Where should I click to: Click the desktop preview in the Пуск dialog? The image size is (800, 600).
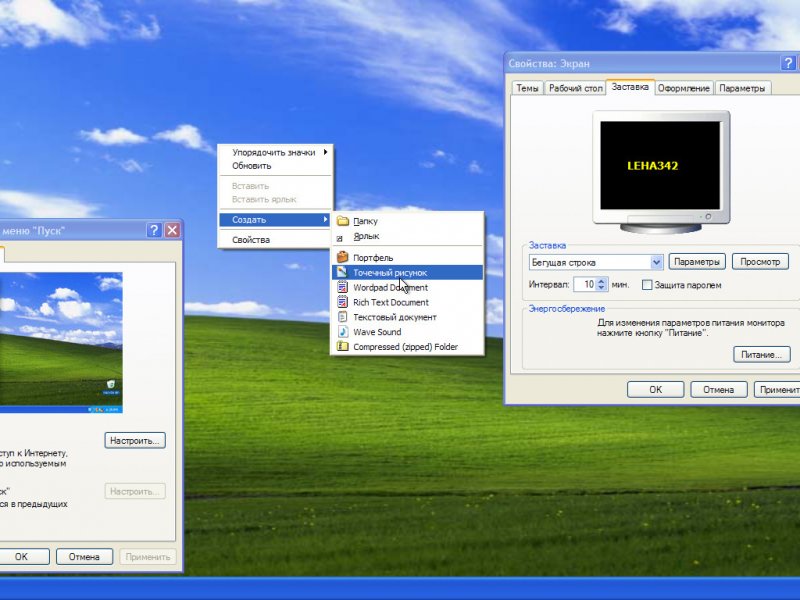pos(61,343)
